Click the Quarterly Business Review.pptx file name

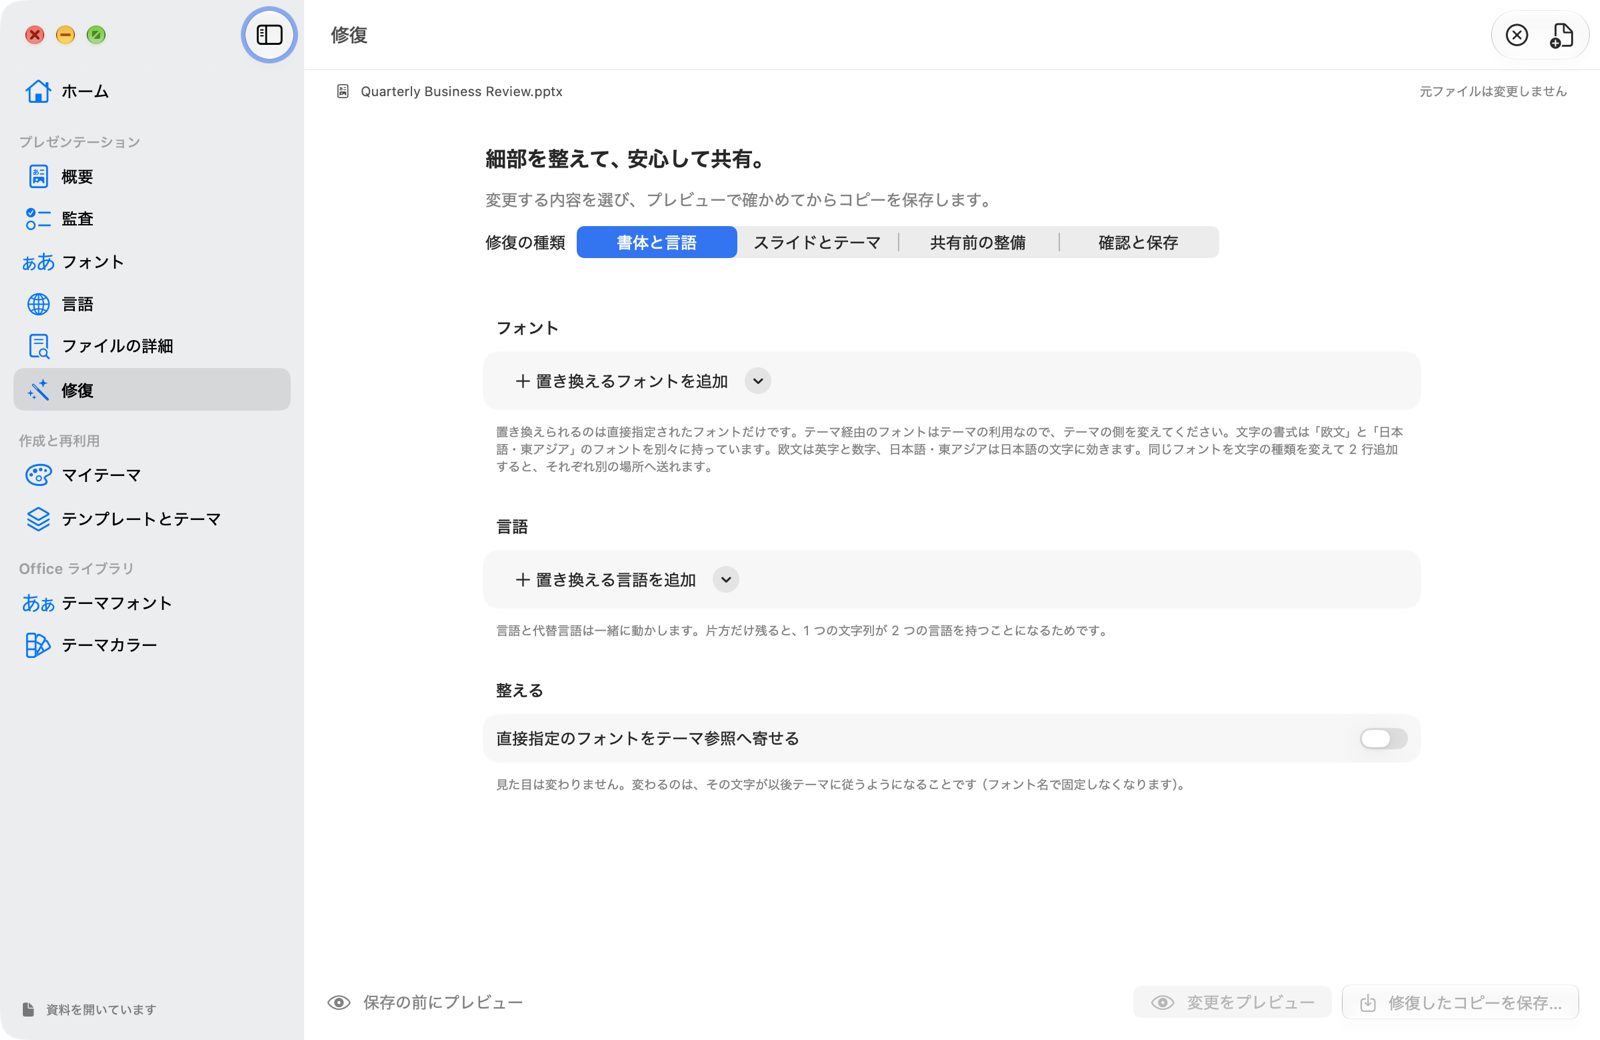coord(462,91)
